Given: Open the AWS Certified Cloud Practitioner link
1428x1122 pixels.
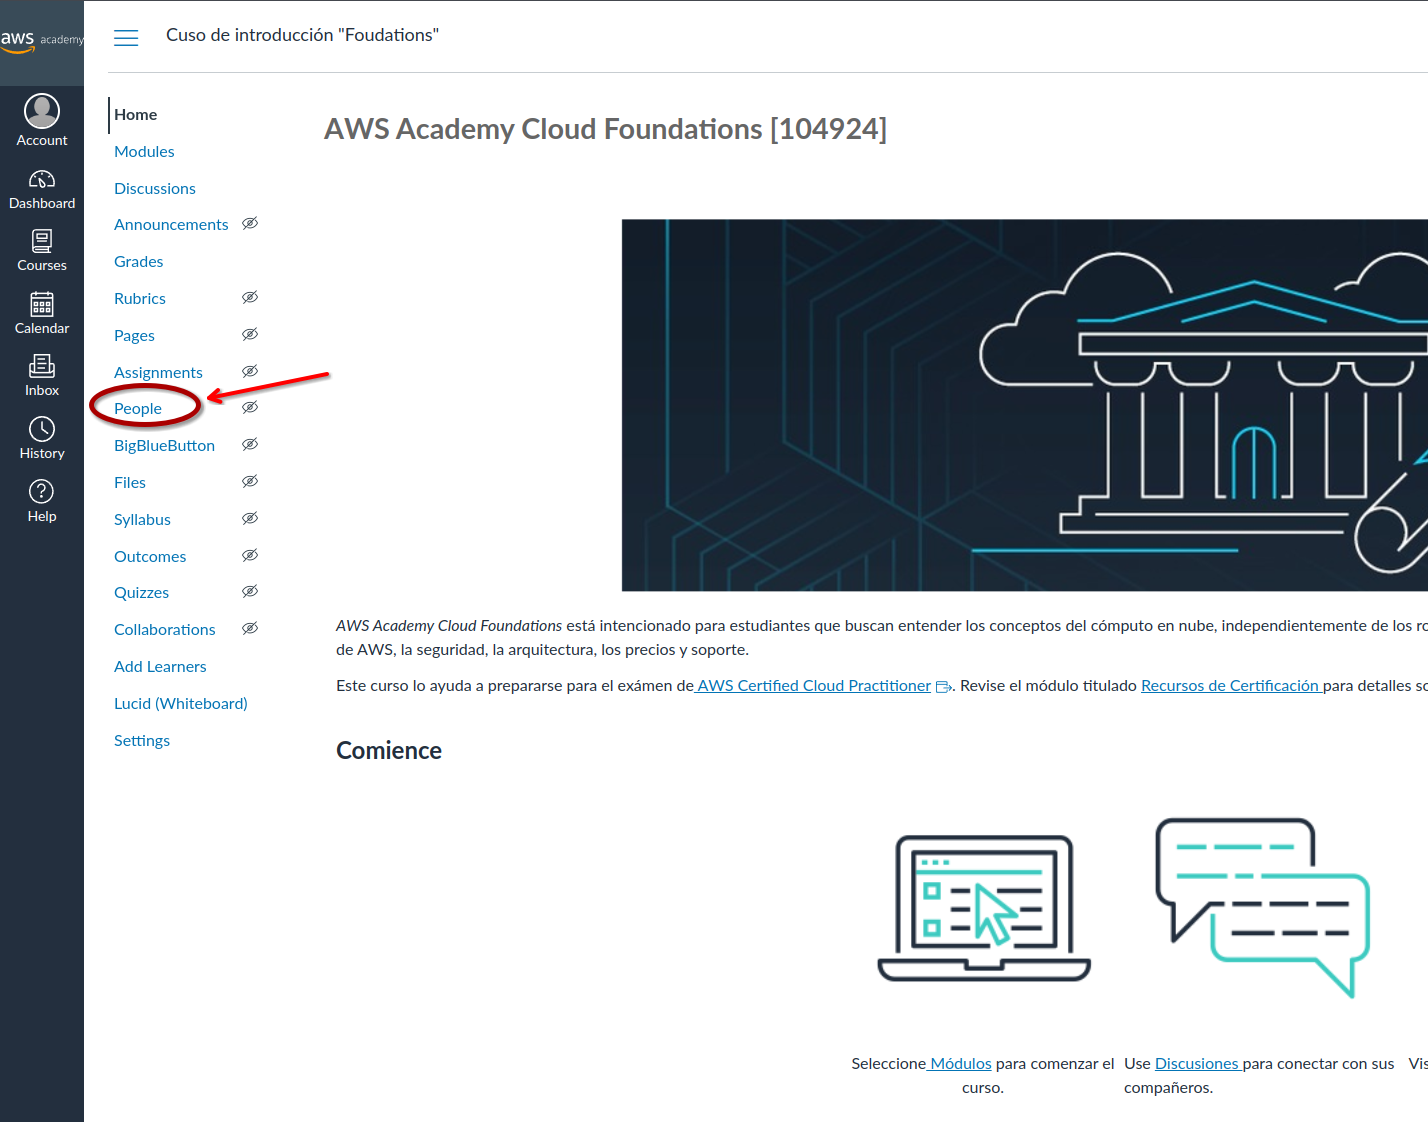Looking at the screenshot, I should pyautogui.click(x=814, y=686).
